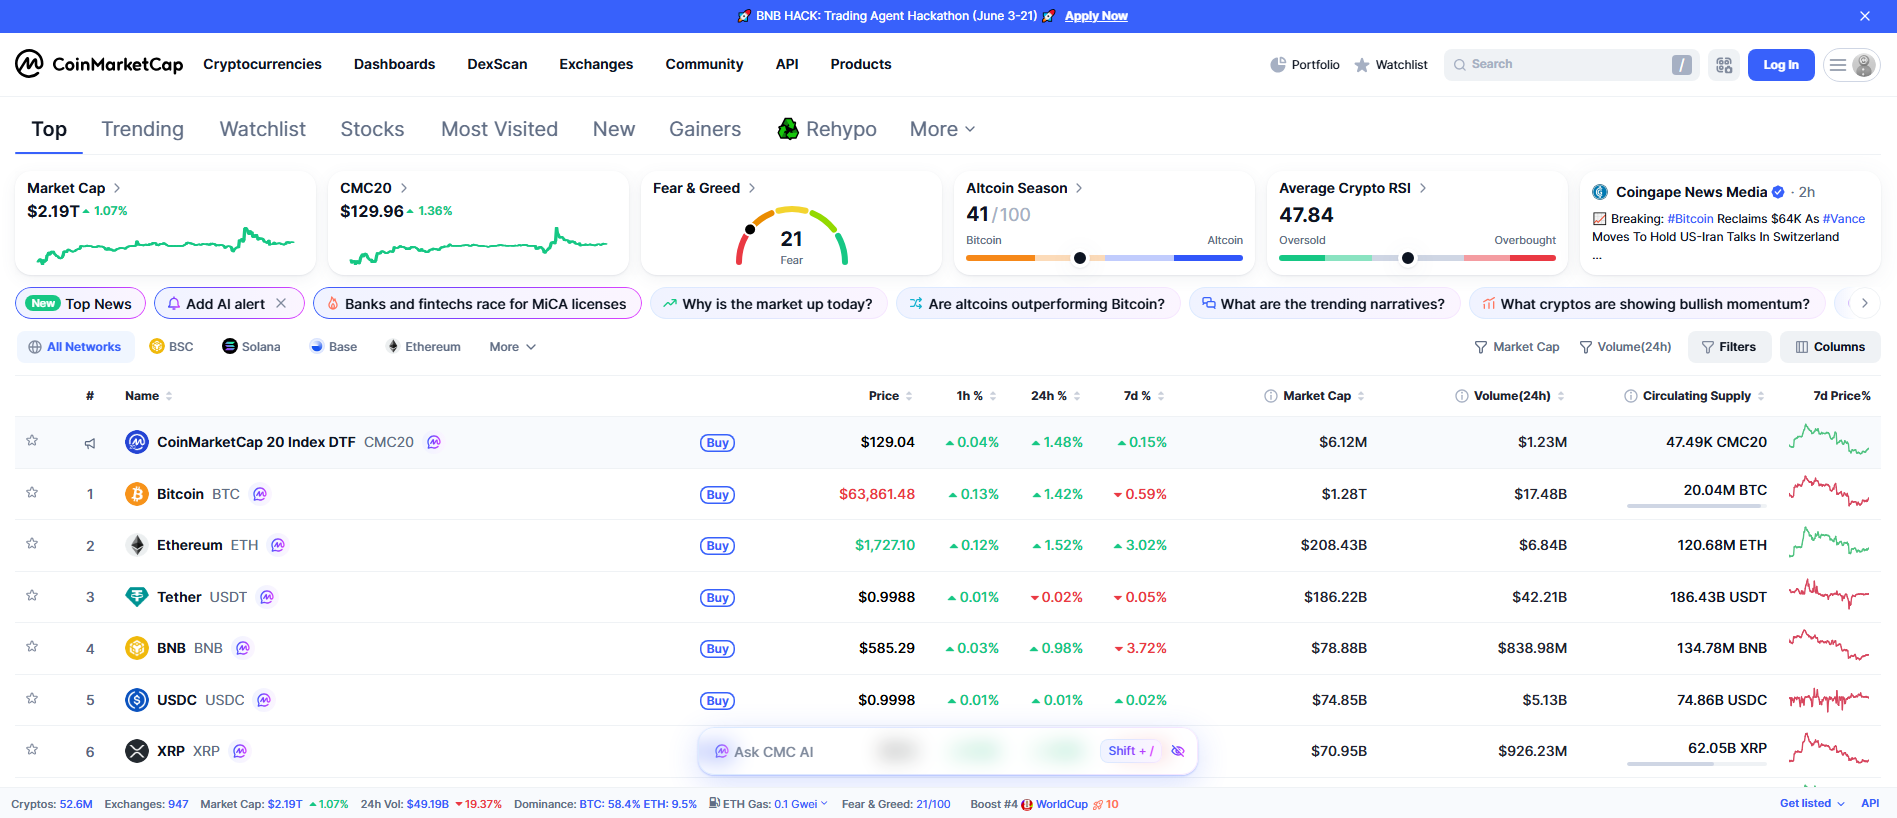Image resolution: width=1897 pixels, height=818 pixels.
Task: Click the CMC20 Index DTF logo
Action: point(137,442)
